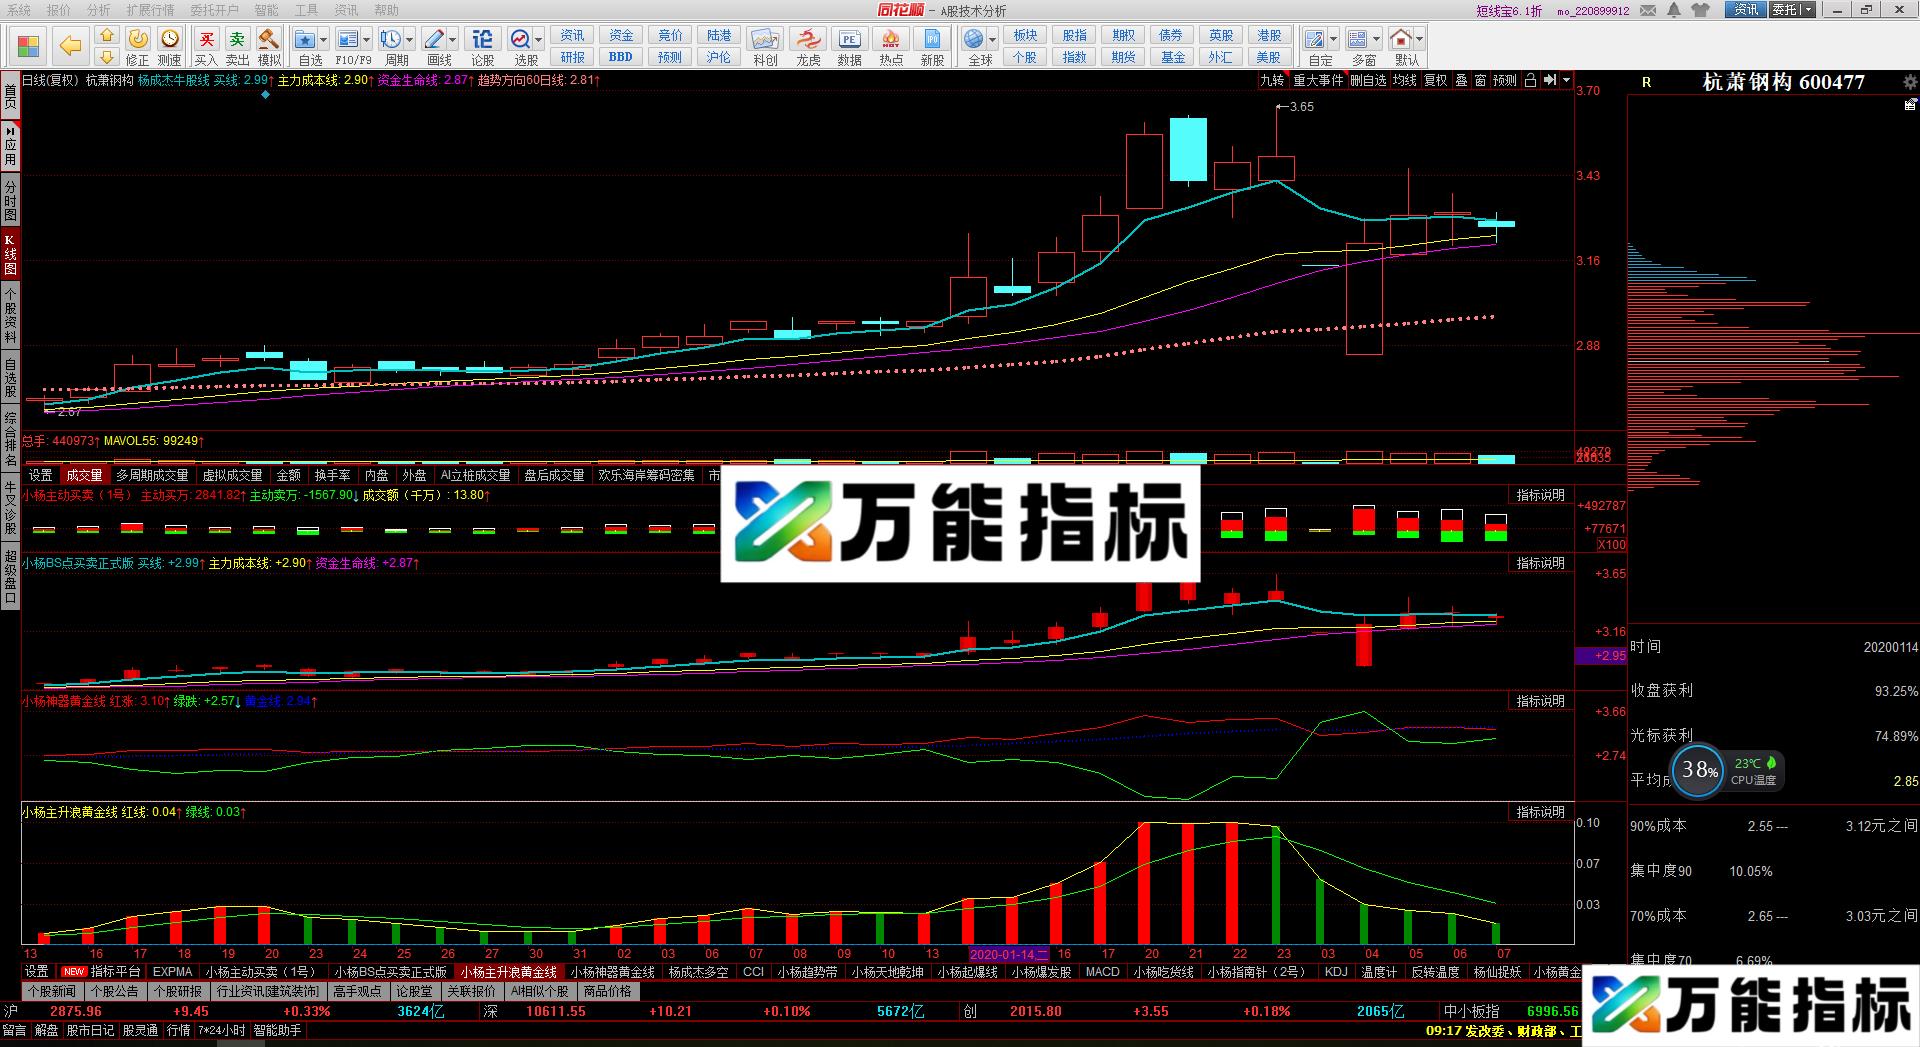The image size is (1920, 1047).
Task: Click the 重大事件 button above chart
Action: 1320,82
